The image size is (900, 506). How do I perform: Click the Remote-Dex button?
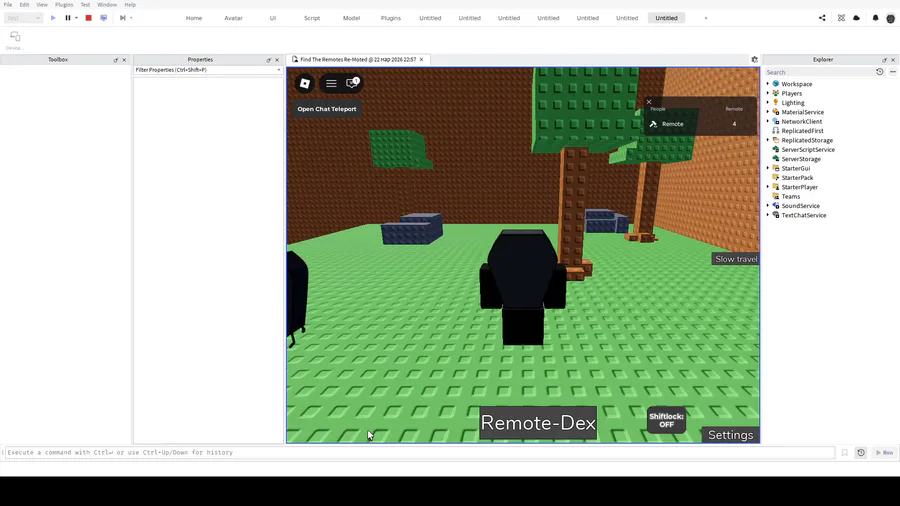(538, 423)
